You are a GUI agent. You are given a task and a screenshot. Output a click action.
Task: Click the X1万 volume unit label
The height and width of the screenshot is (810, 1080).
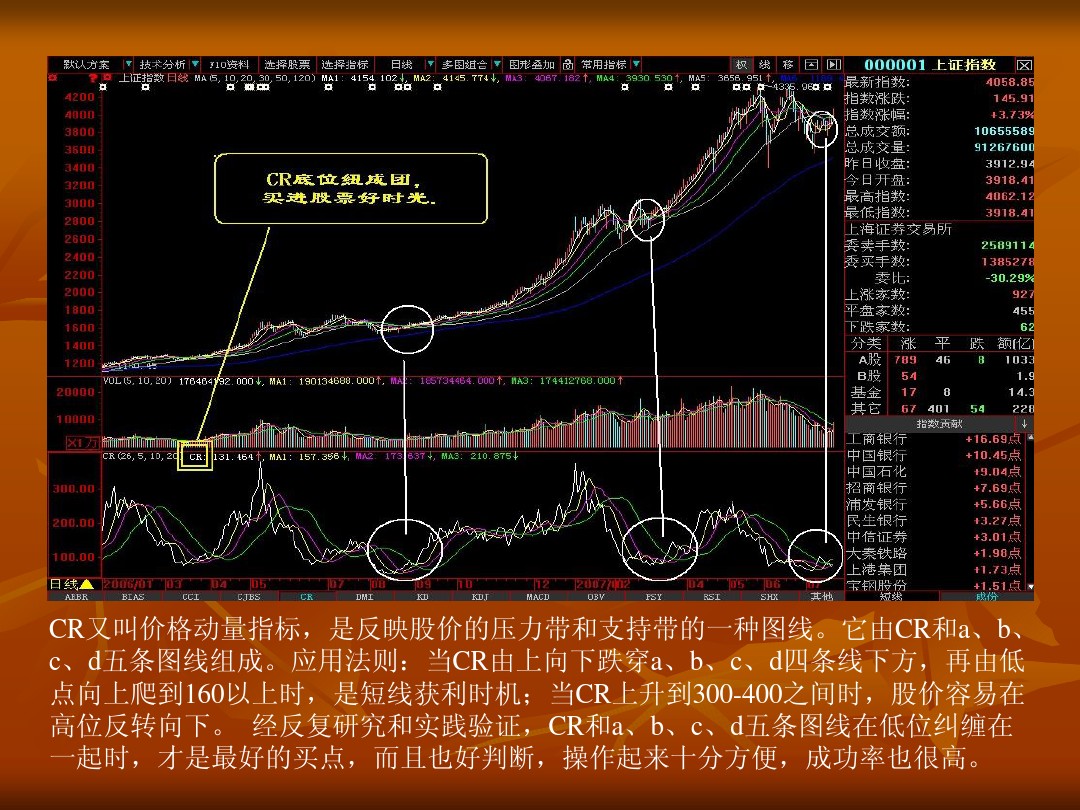(x=83, y=442)
